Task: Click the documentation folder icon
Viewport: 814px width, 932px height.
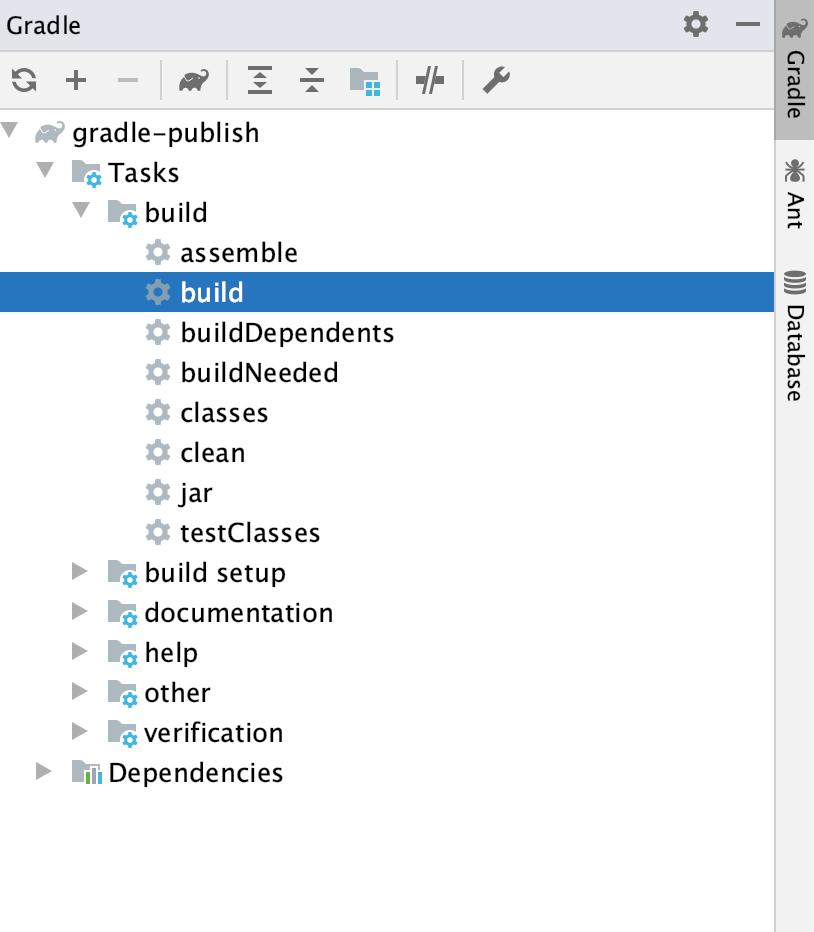Action: (x=122, y=613)
